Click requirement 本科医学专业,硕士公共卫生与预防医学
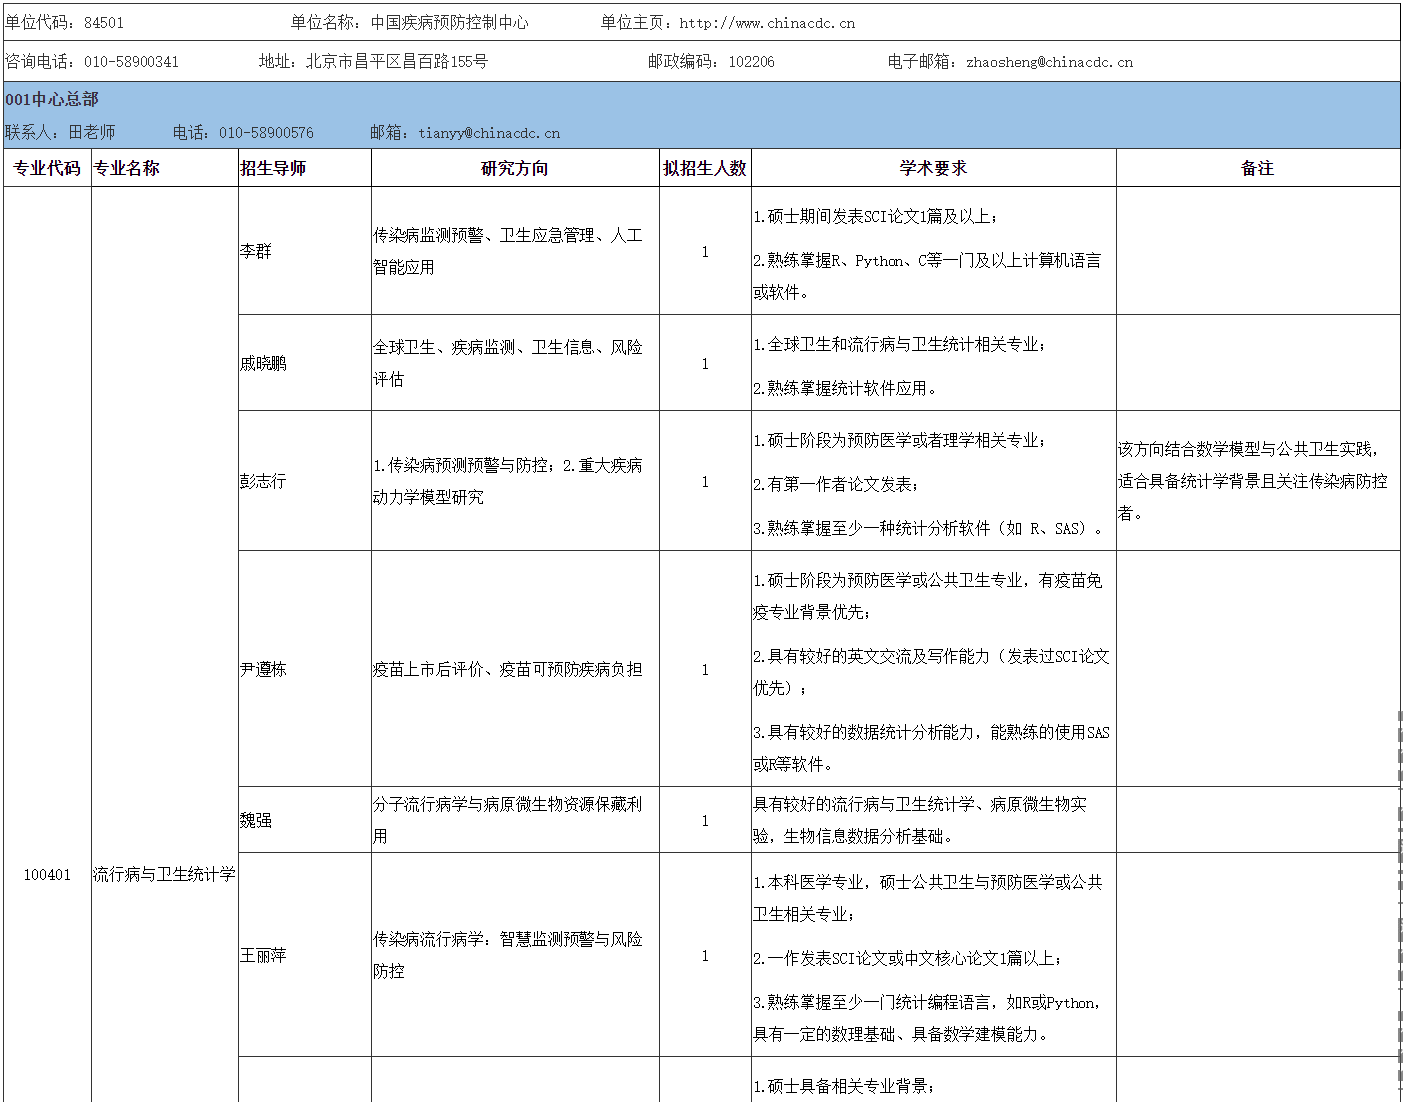The image size is (1403, 1102). point(928,898)
